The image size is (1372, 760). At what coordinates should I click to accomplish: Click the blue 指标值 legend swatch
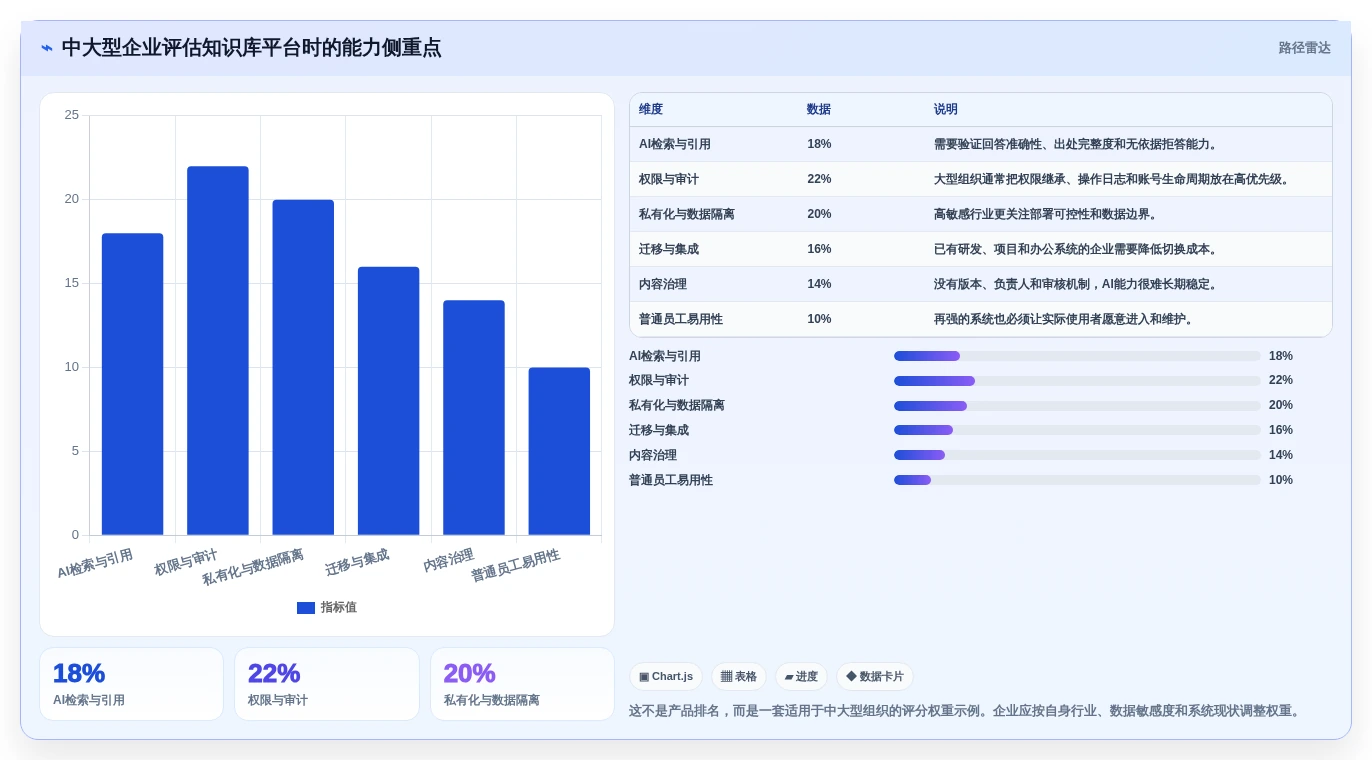point(306,608)
